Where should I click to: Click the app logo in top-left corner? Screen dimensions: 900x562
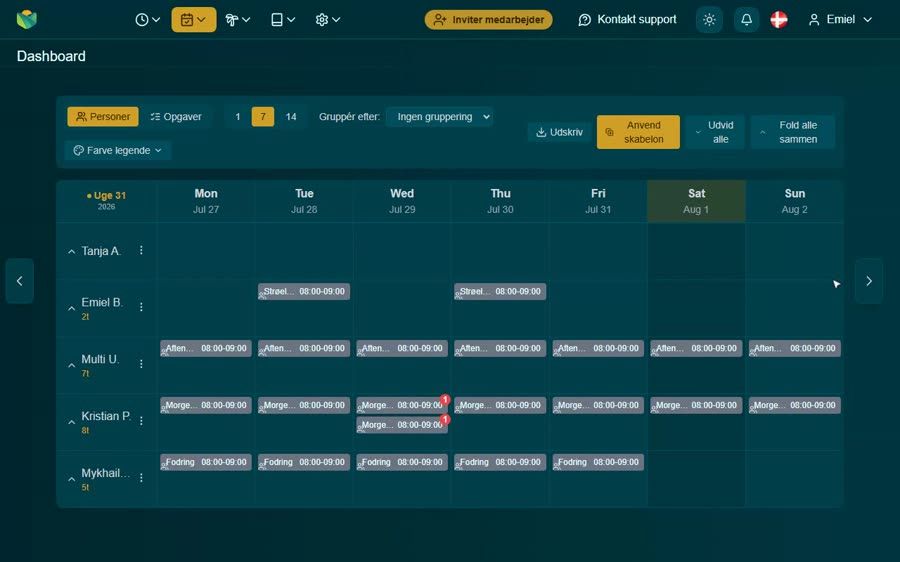(26, 20)
